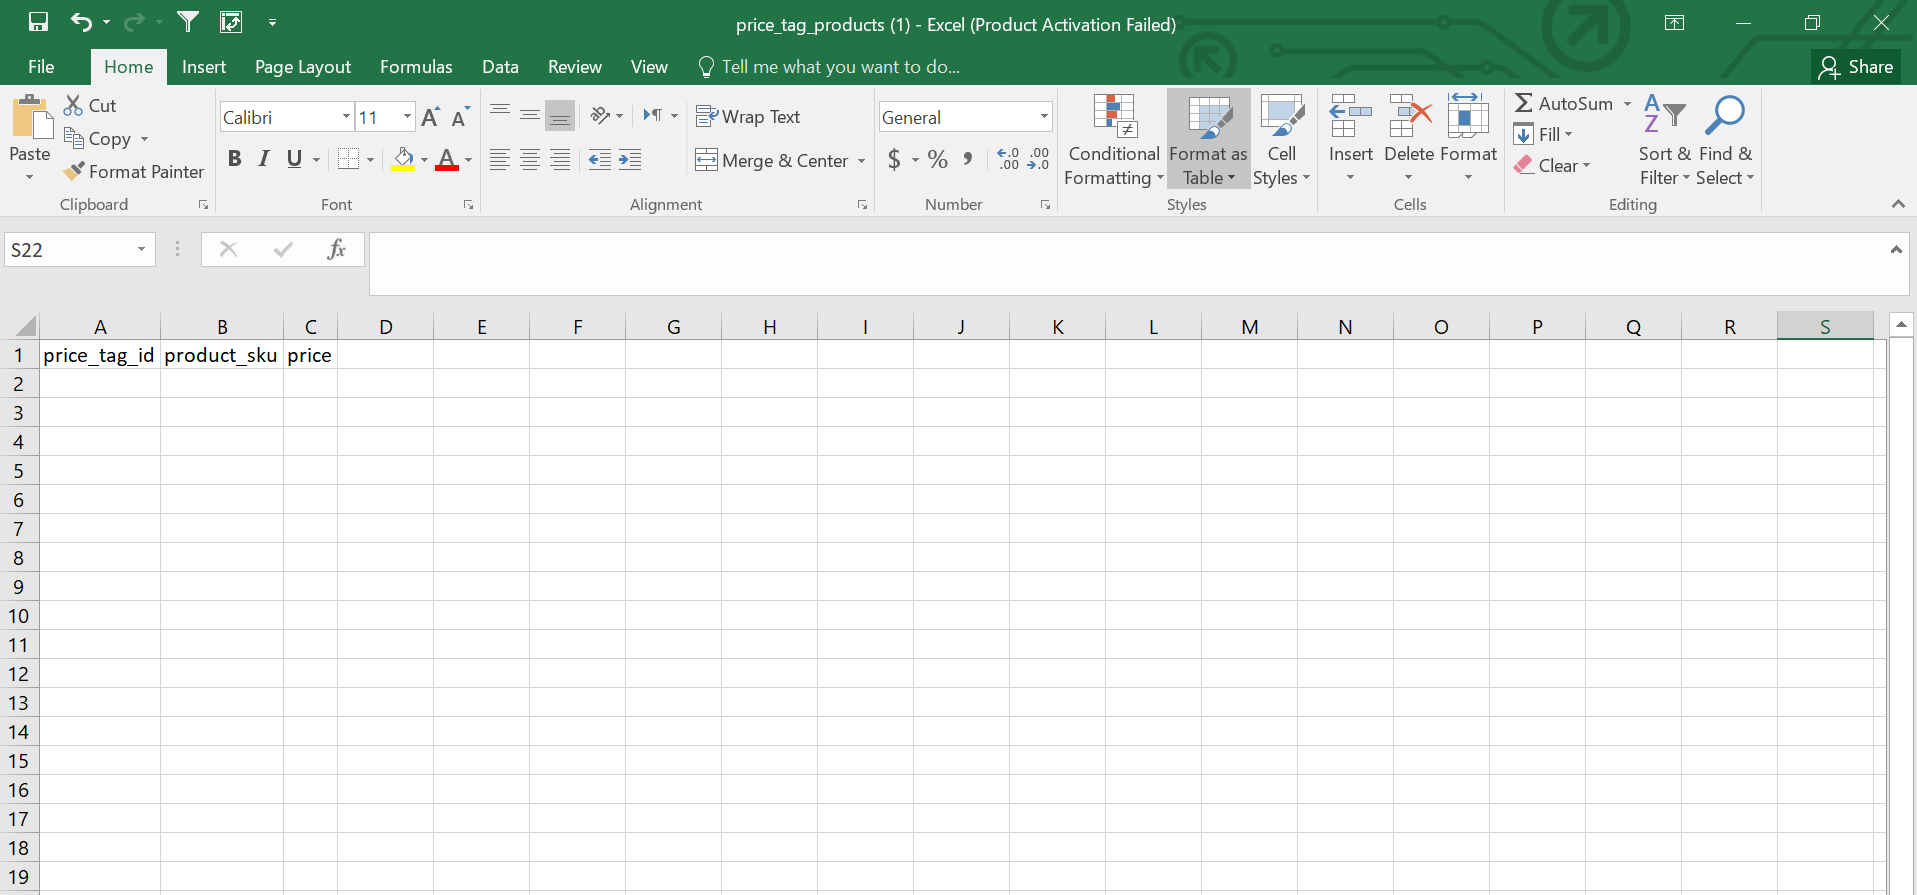Apply accounting dollar number format

[894, 159]
